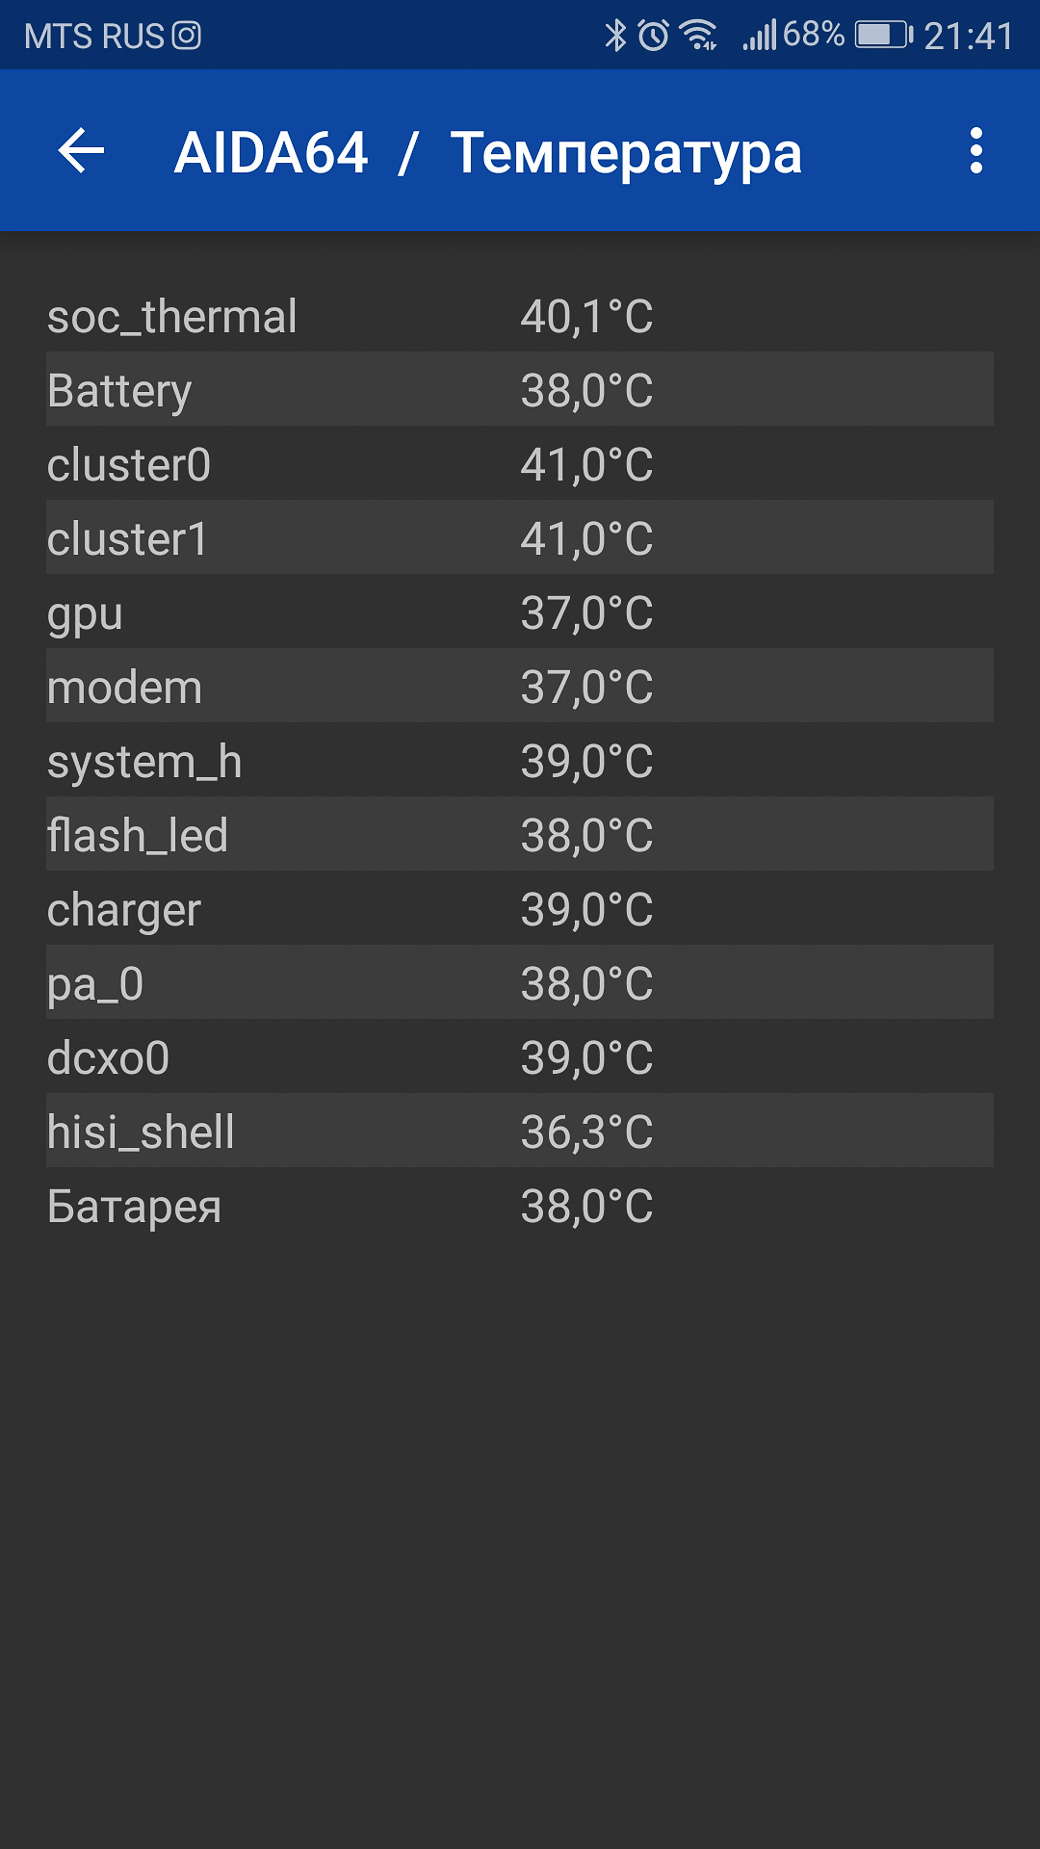1040x1849 pixels.
Task: Tap the Instagram notification icon
Action: pyautogui.click(x=187, y=36)
